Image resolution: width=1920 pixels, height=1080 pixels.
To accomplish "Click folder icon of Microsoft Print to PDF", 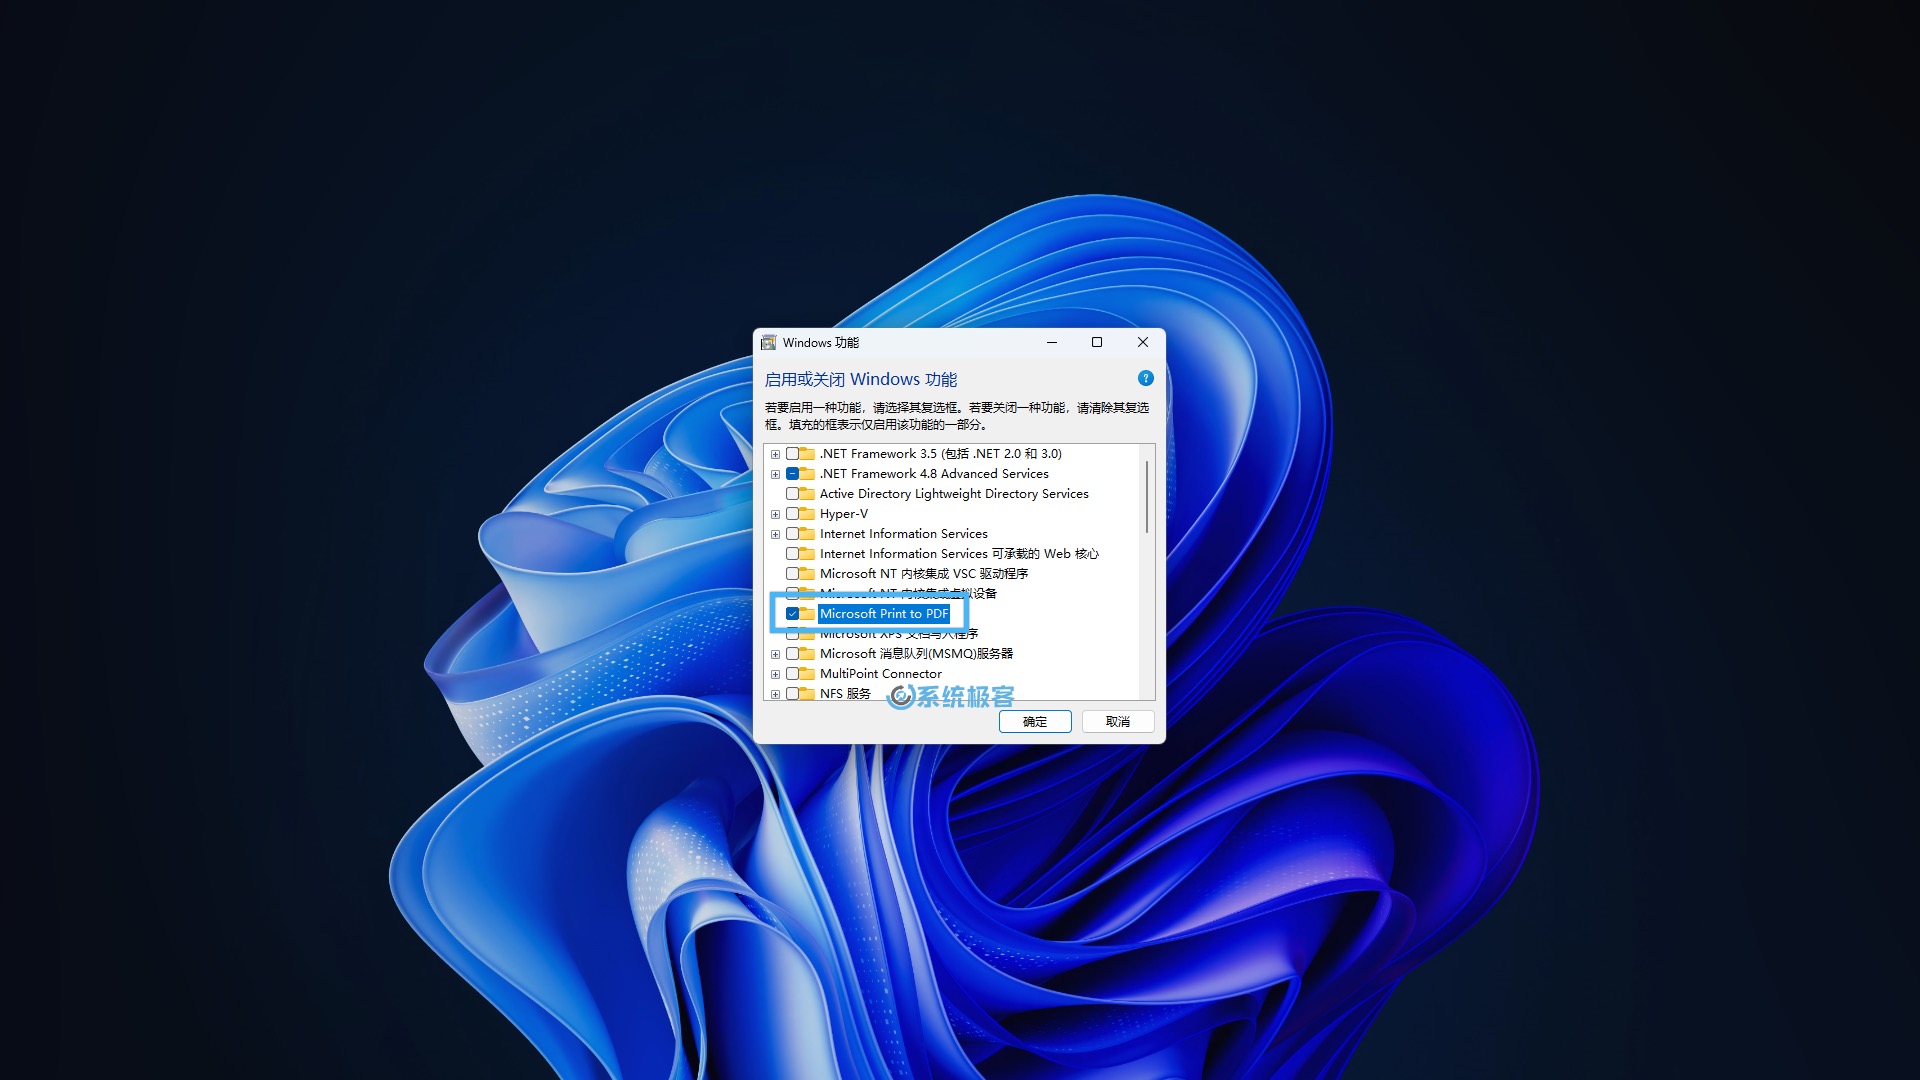I will coord(807,614).
